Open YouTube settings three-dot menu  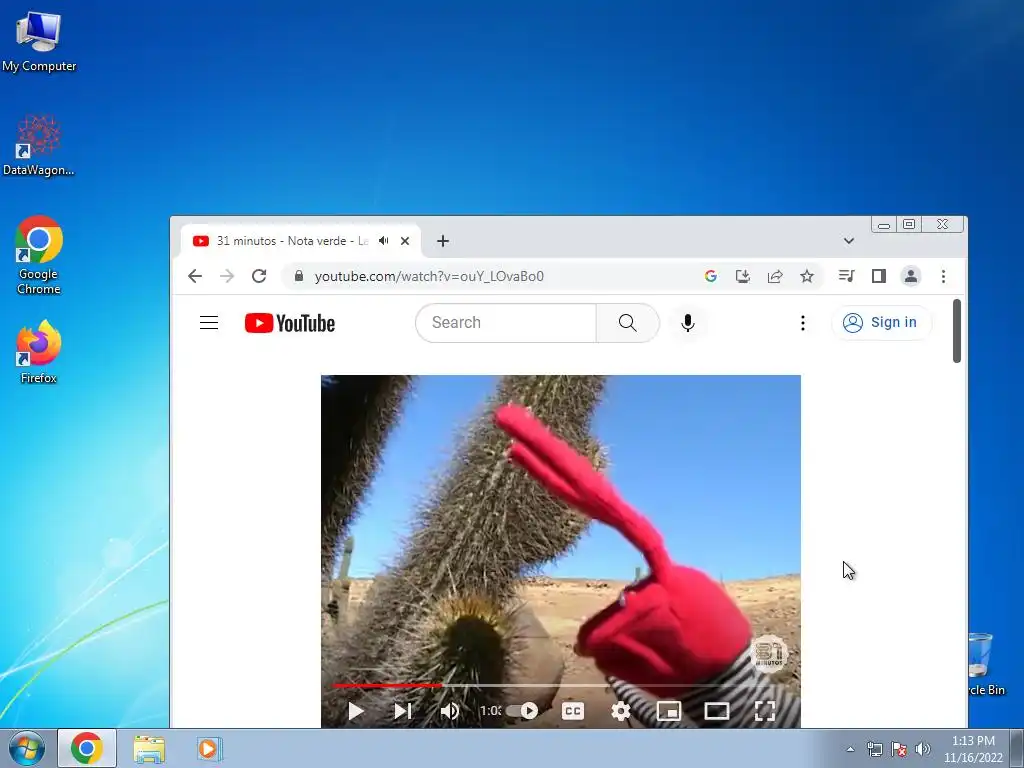[x=803, y=323]
